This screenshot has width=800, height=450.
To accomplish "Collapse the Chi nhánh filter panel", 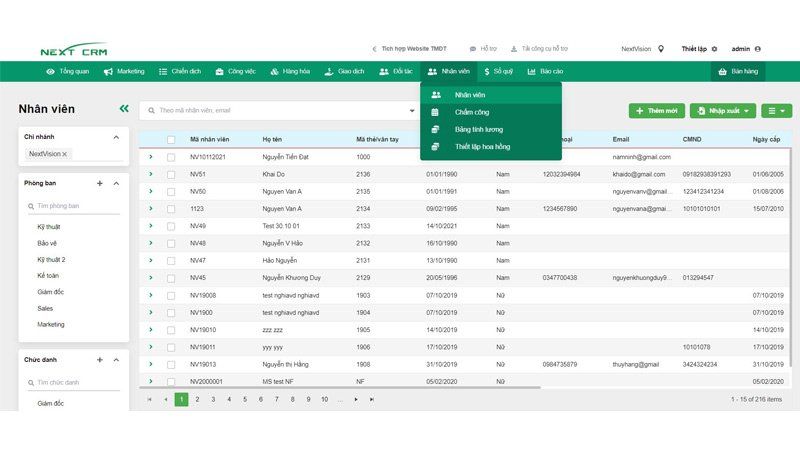I will [x=116, y=137].
